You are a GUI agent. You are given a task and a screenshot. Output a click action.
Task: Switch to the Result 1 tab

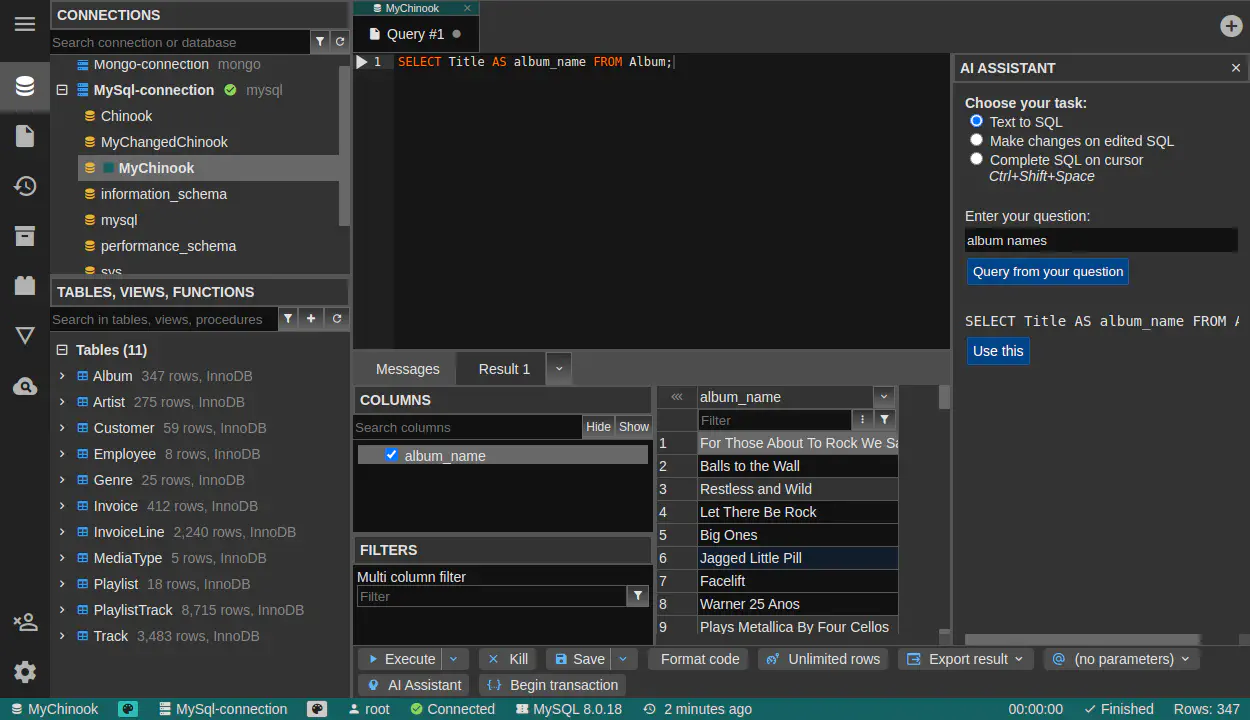504,369
